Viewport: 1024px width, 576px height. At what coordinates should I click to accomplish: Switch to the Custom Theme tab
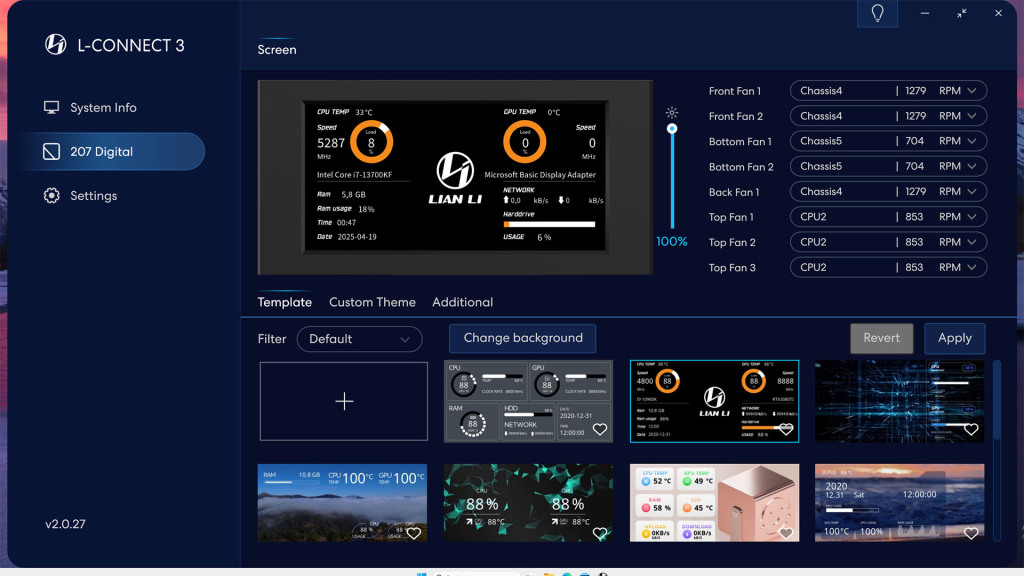click(x=372, y=302)
